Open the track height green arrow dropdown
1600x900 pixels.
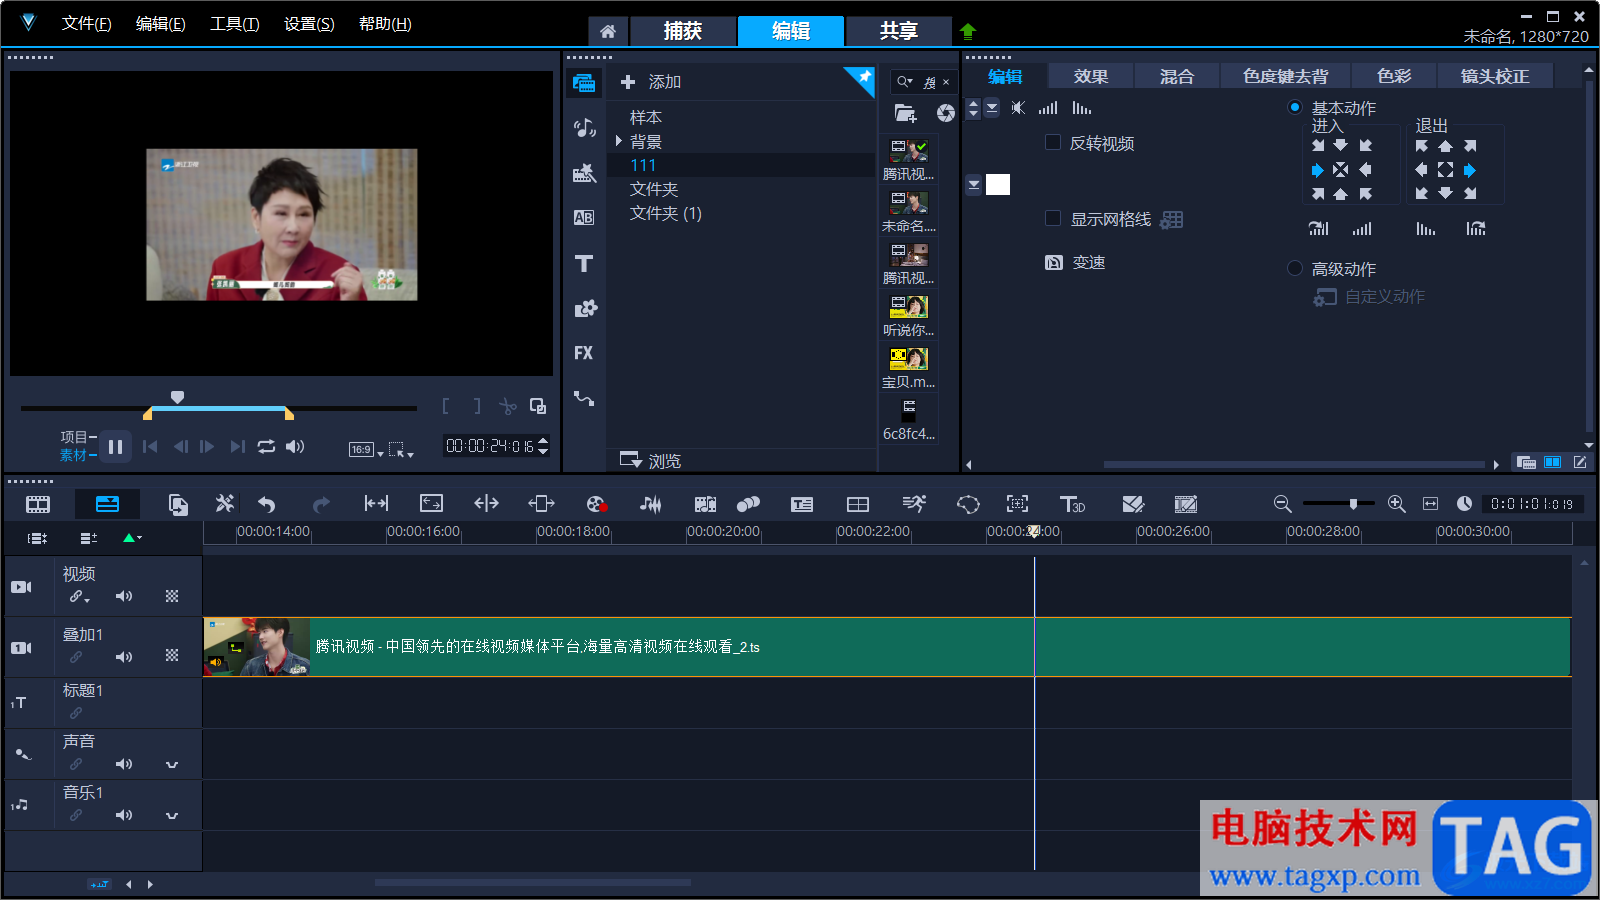pos(132,538)
